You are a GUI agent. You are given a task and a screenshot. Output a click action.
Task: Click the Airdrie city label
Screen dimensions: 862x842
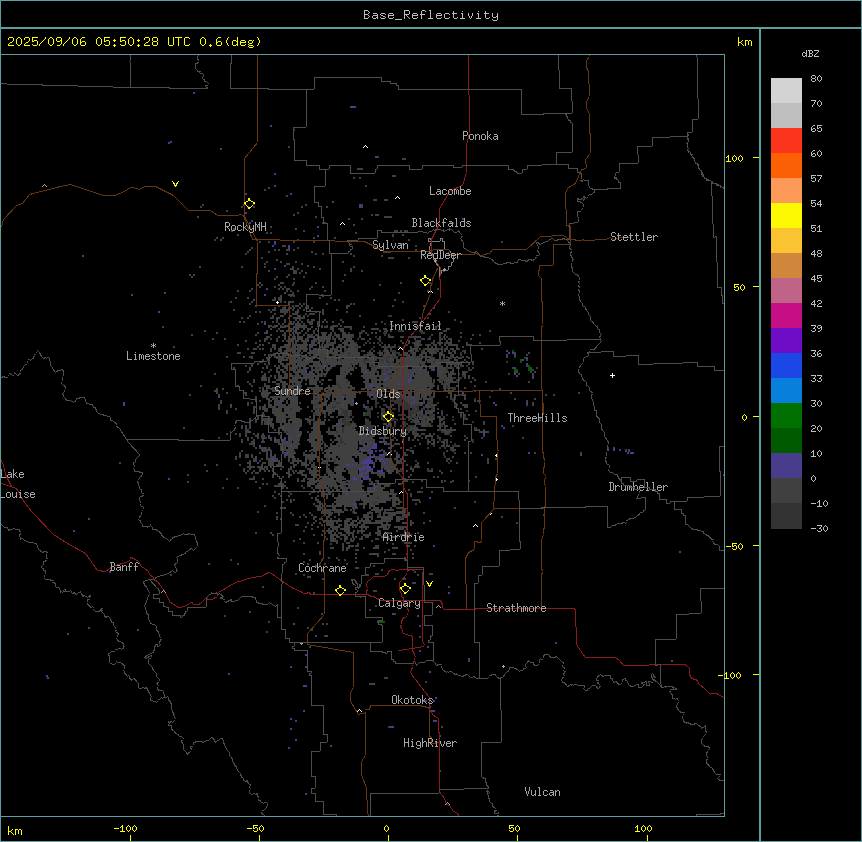point(404,537)
